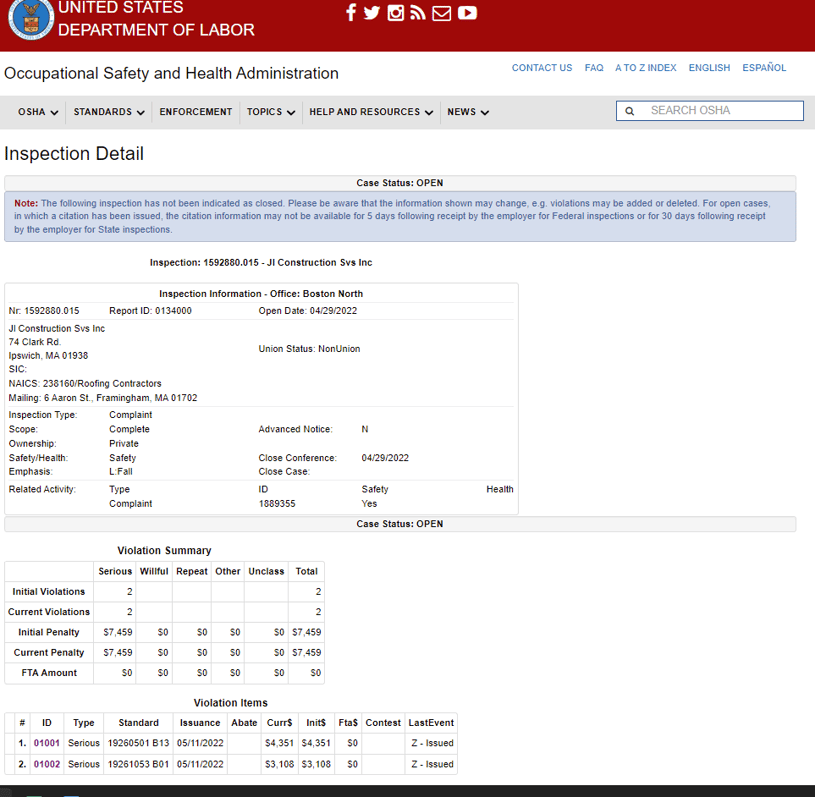Click standard 19260501 B13 cell

tap(138, 743)
